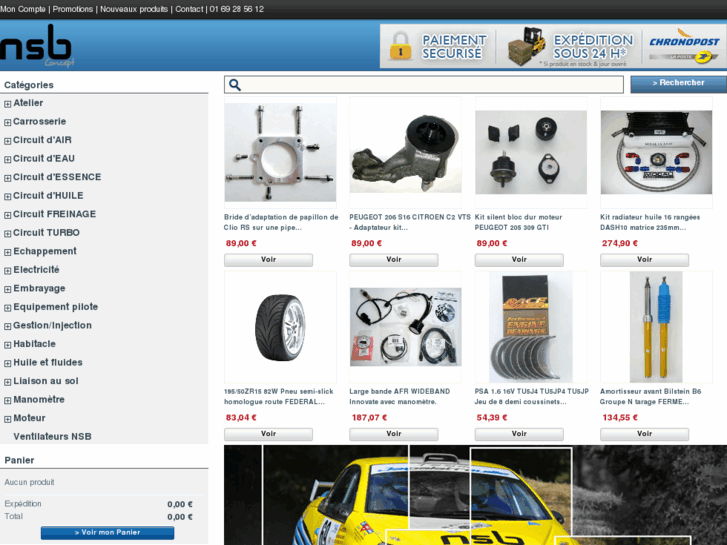Click the 274,90 € price text

[620, 243]
